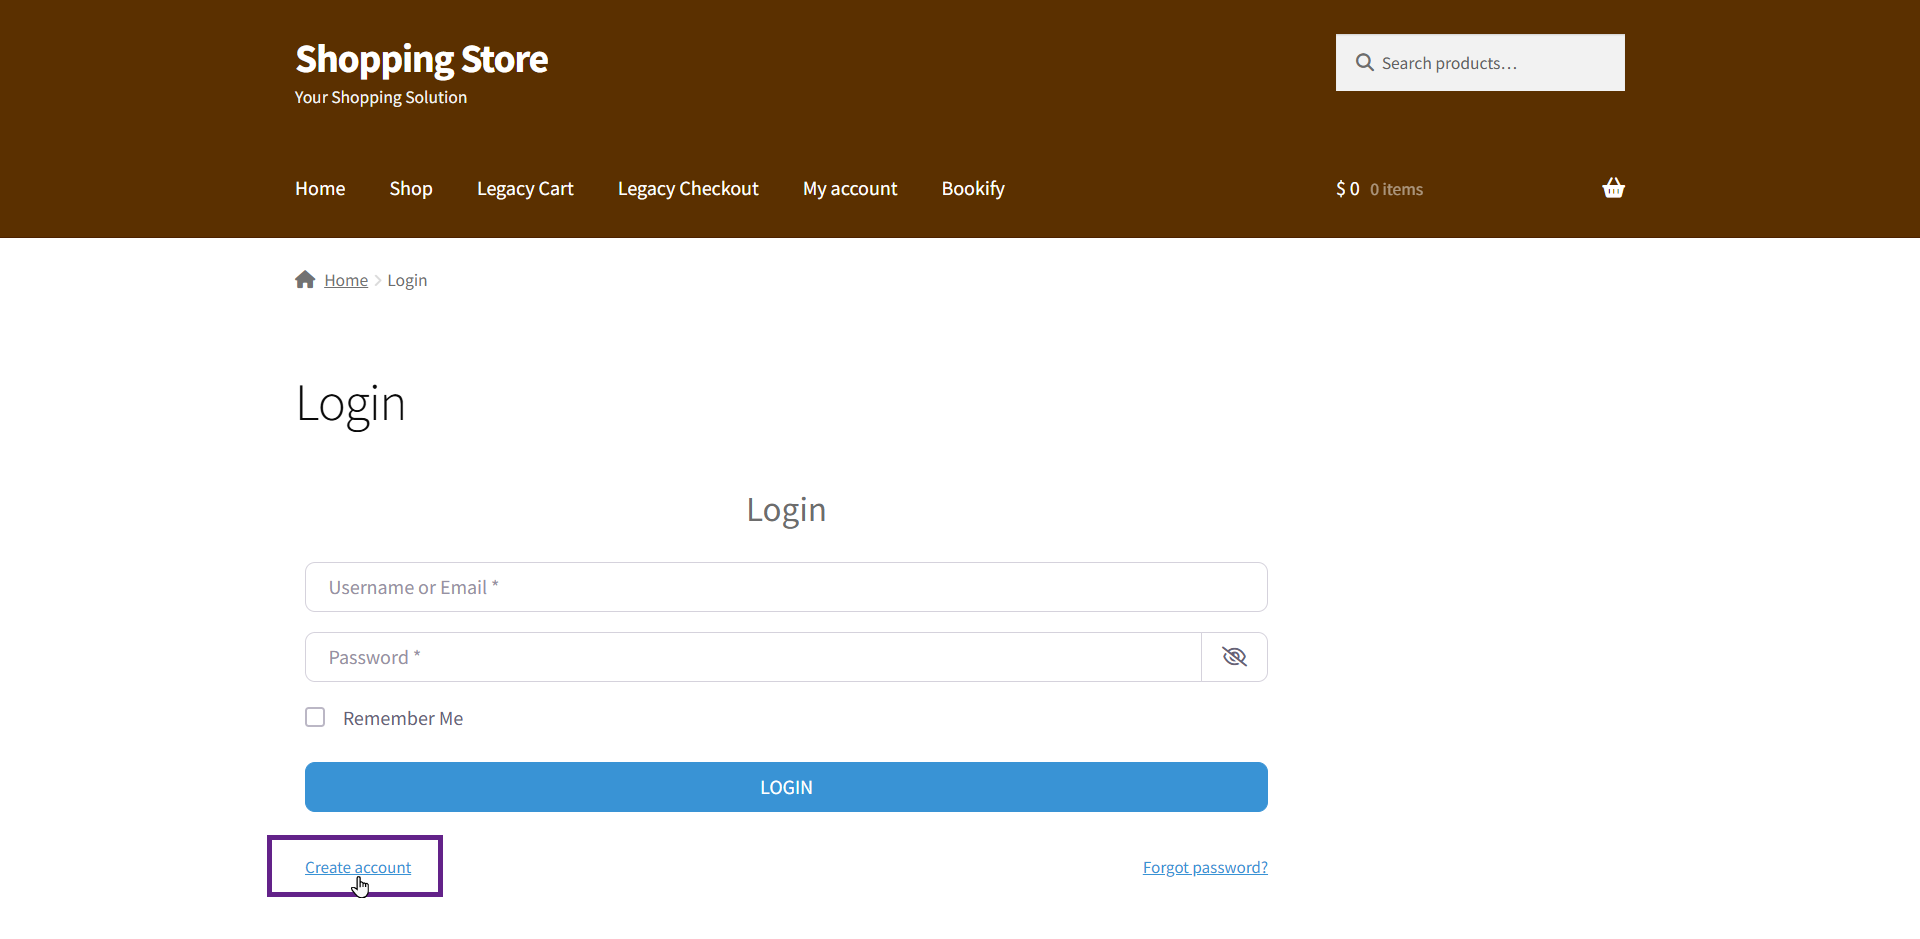View cart total showing $0
Viewport: 1920px width, 939px height.
(1348, 189)
